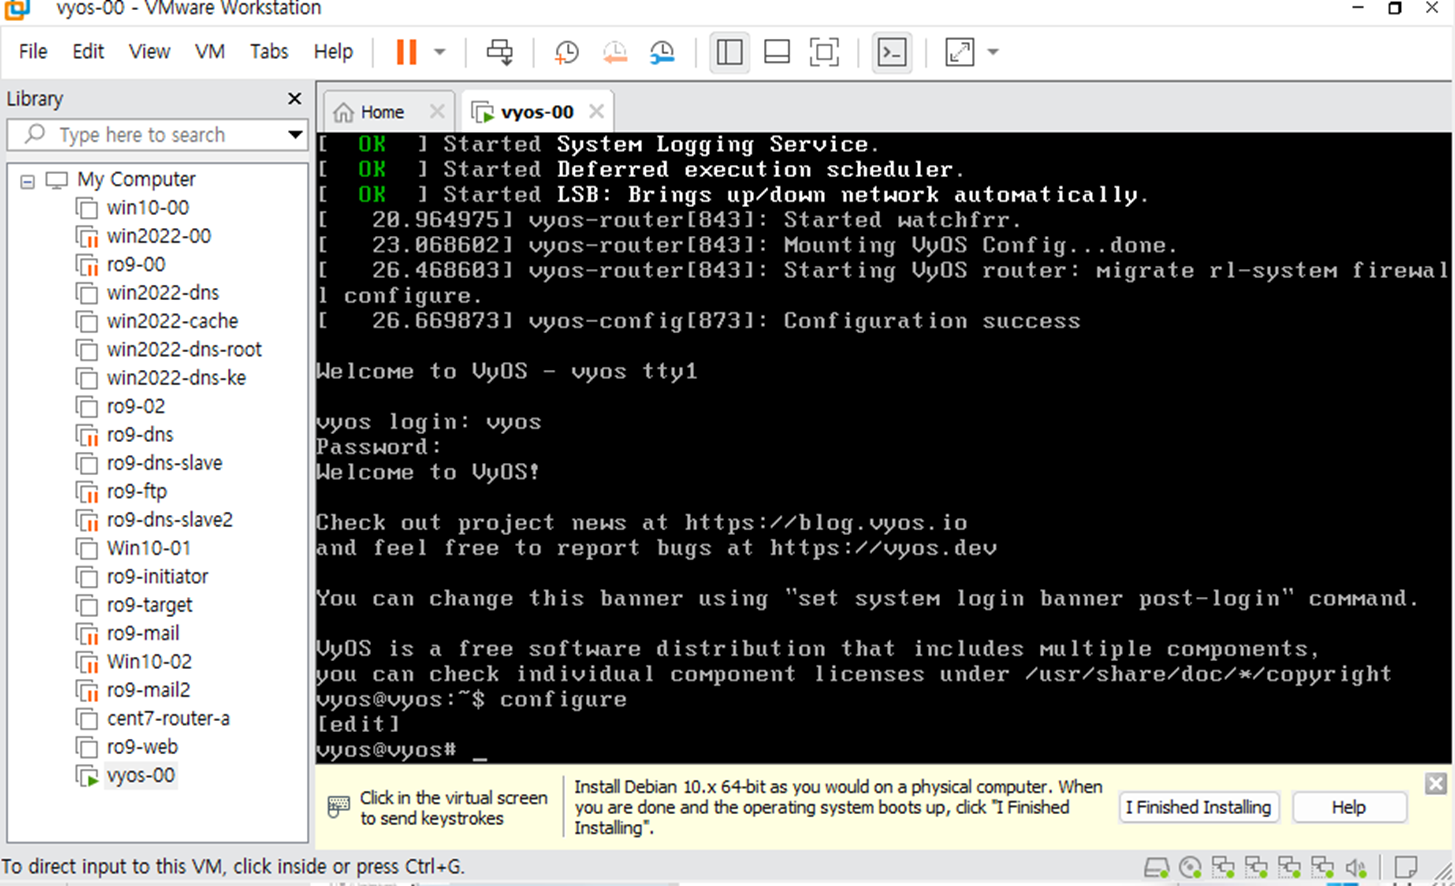Open the snapshot manager with wrench icon
Viewport: 1455px width, 886px height.
point(662,52)
